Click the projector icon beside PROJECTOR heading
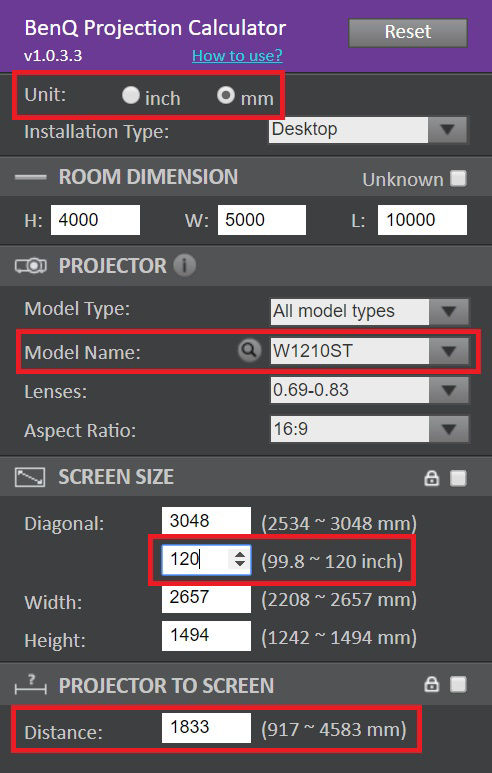This screenshot has height=773, width=492. pyautogui.click(x=31, y=266)
